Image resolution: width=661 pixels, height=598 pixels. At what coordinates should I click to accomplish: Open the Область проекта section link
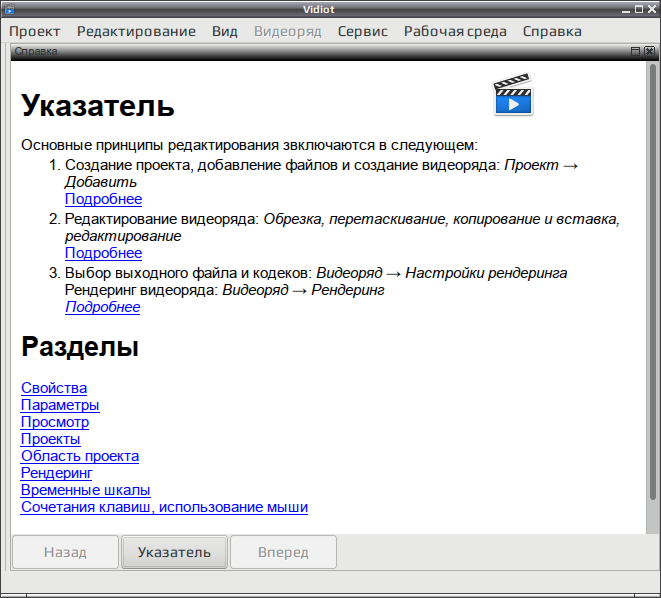[80, 456]
